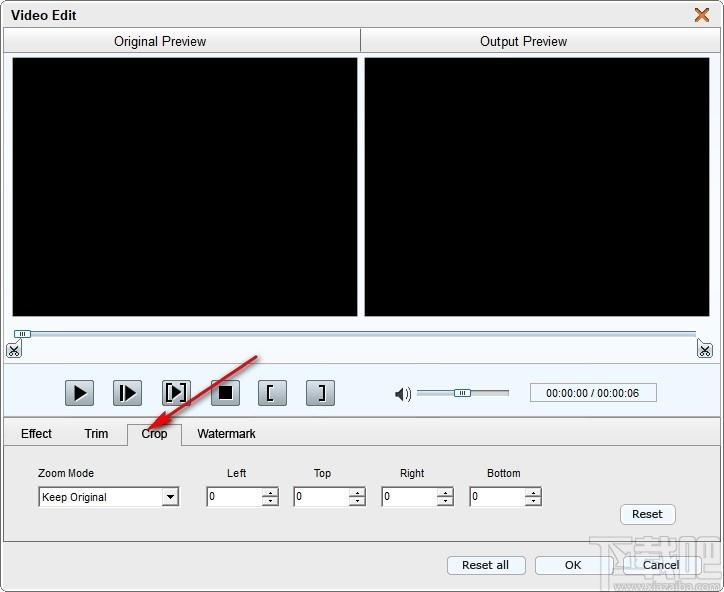
Task: Click the Cancel button
Action: tap(661, 565)
